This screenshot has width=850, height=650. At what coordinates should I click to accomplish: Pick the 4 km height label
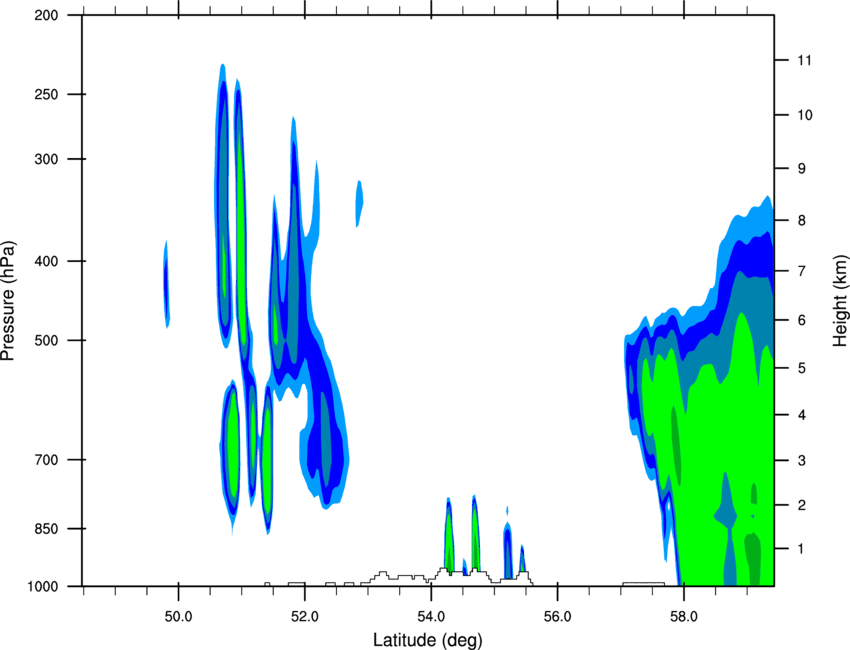click(x=801, y=415)
